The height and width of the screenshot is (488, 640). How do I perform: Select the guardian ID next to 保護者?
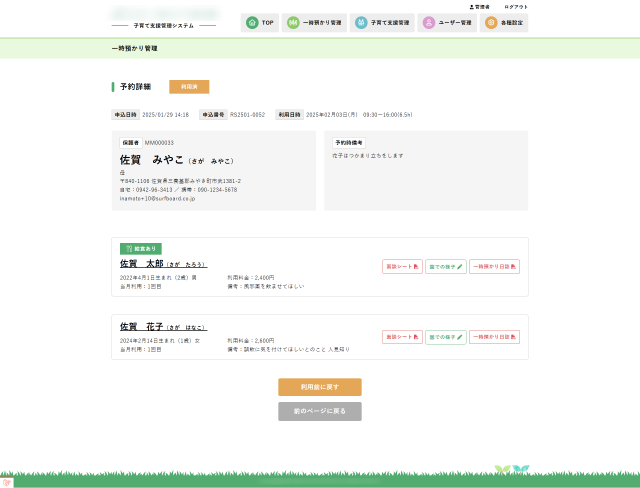159,143
